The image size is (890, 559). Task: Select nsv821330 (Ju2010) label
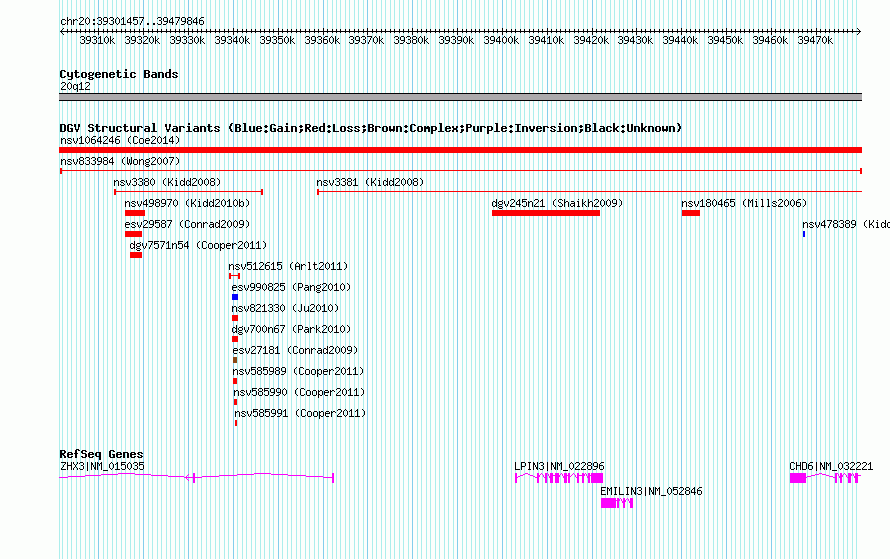(x=285, y=308)
